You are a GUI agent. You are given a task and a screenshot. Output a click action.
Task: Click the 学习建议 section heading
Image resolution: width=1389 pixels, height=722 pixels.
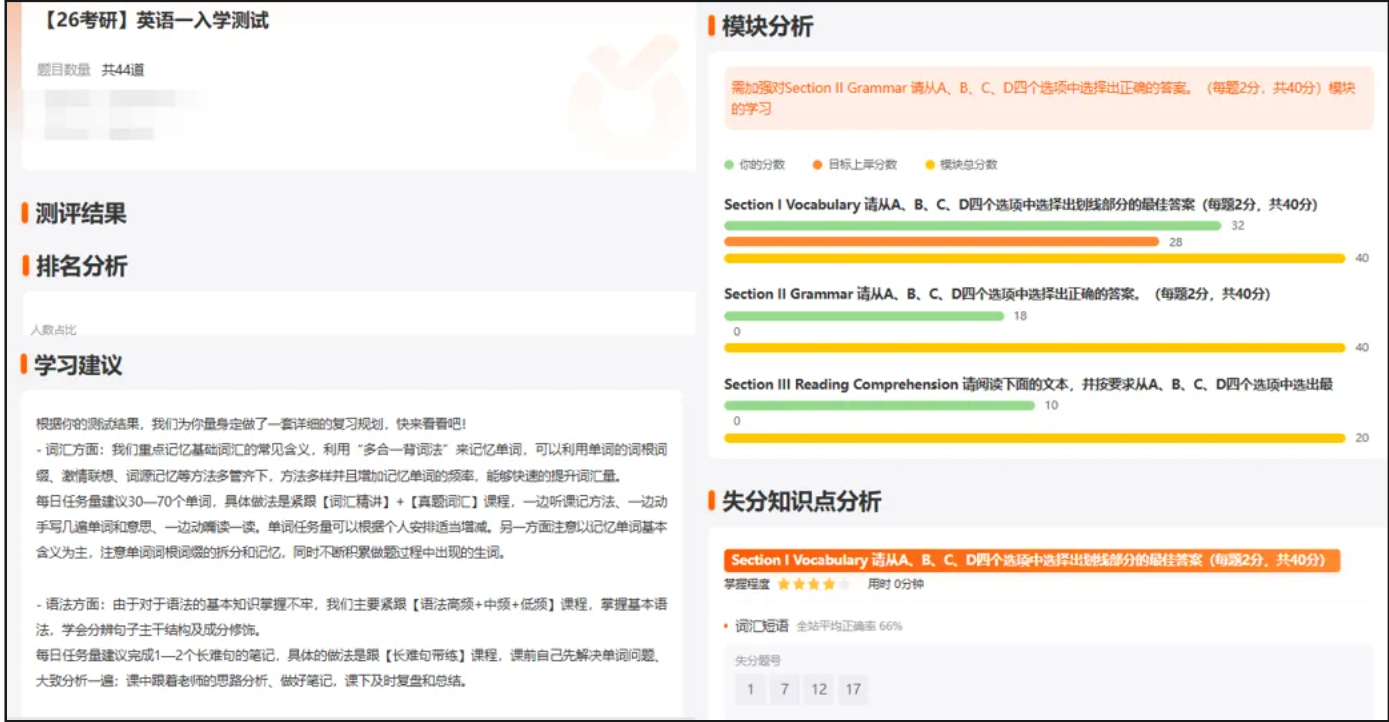(x=78, y=365)
